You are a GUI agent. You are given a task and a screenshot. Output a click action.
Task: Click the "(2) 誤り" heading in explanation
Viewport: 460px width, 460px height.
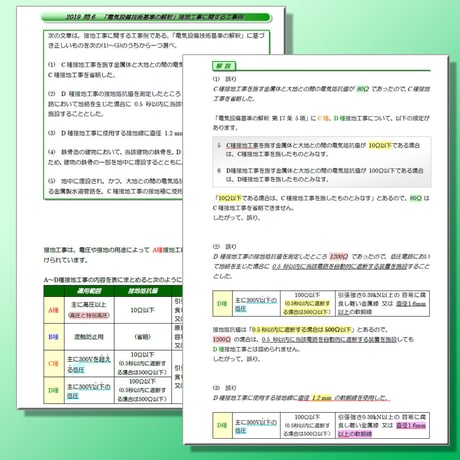pyautogui.click(x=225, y=247)
